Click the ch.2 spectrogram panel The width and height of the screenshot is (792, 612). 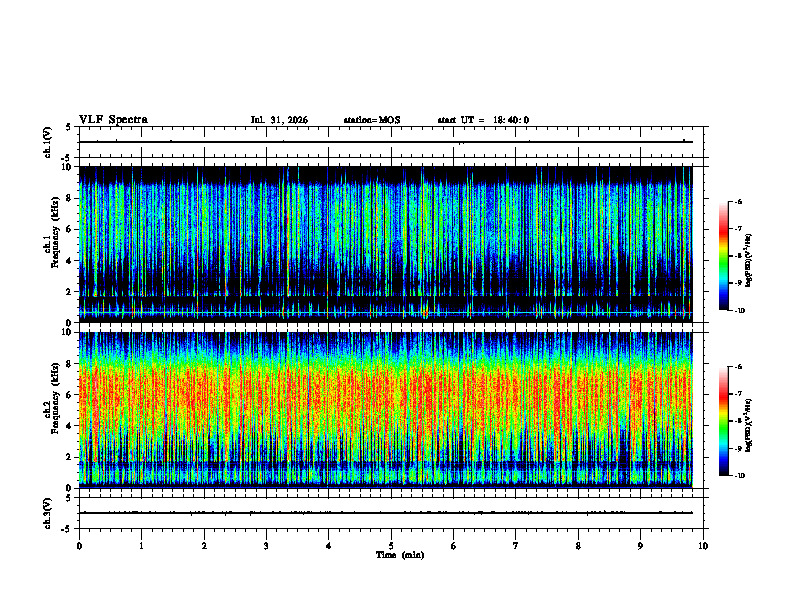pos(386,410)
